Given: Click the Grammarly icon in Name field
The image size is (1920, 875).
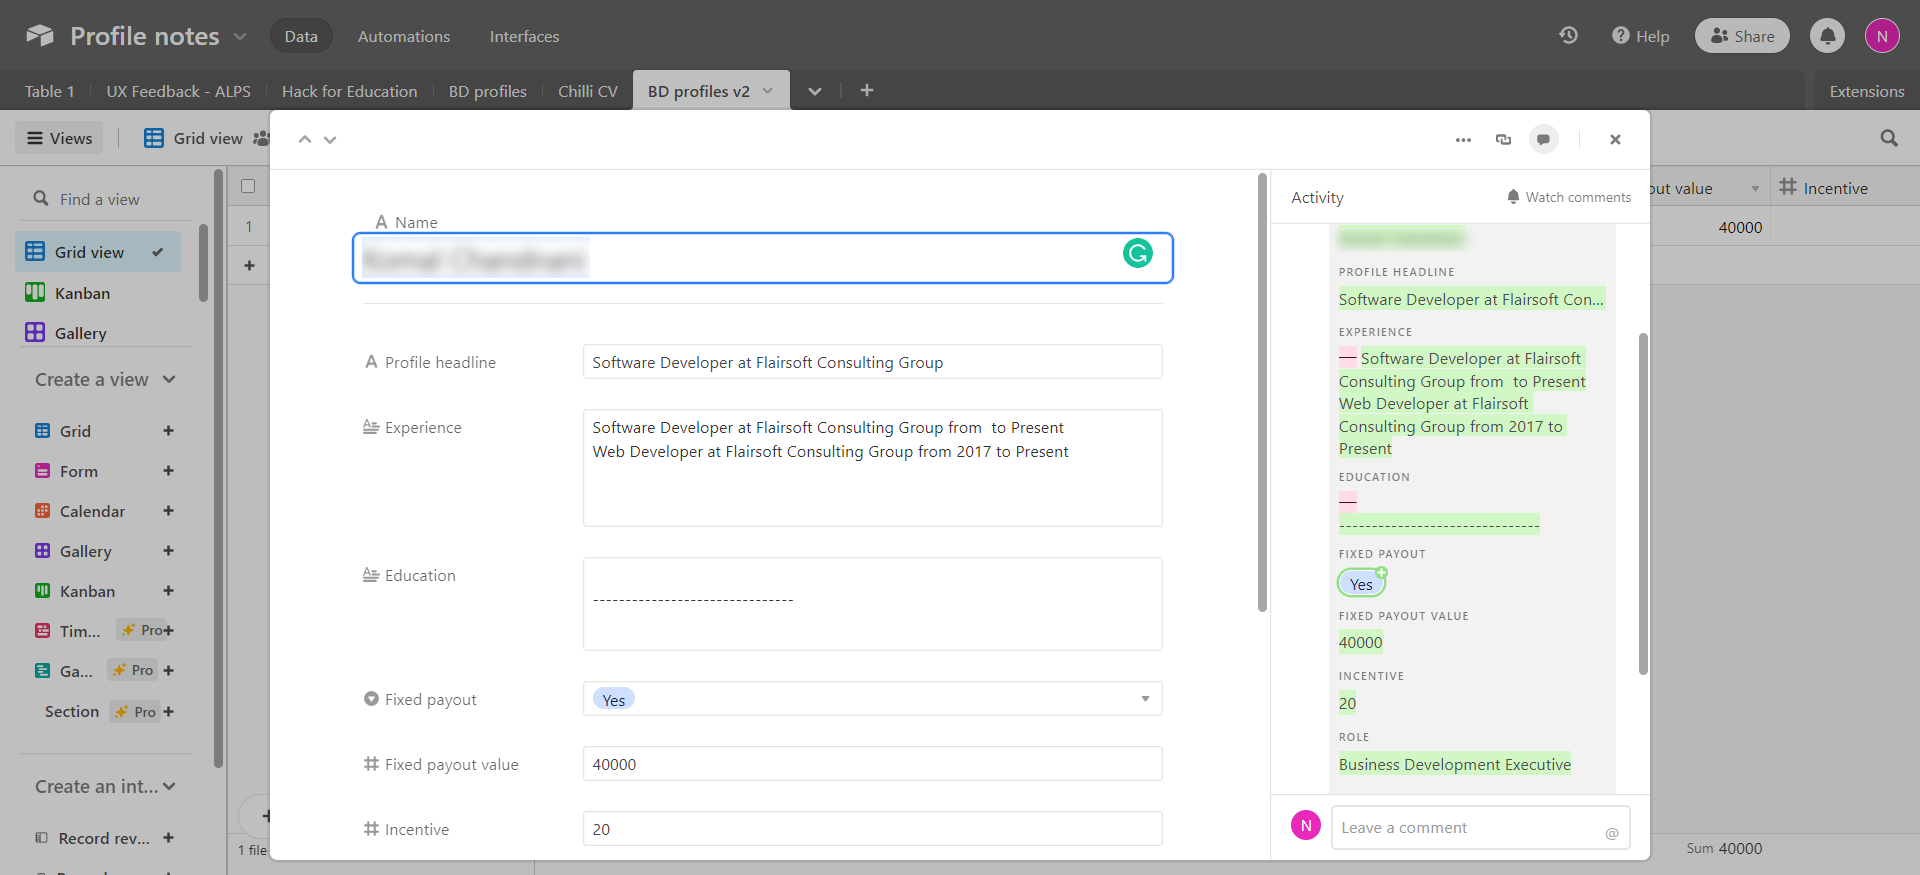Looking at the screenshot, I should (x=1138, y=253).
